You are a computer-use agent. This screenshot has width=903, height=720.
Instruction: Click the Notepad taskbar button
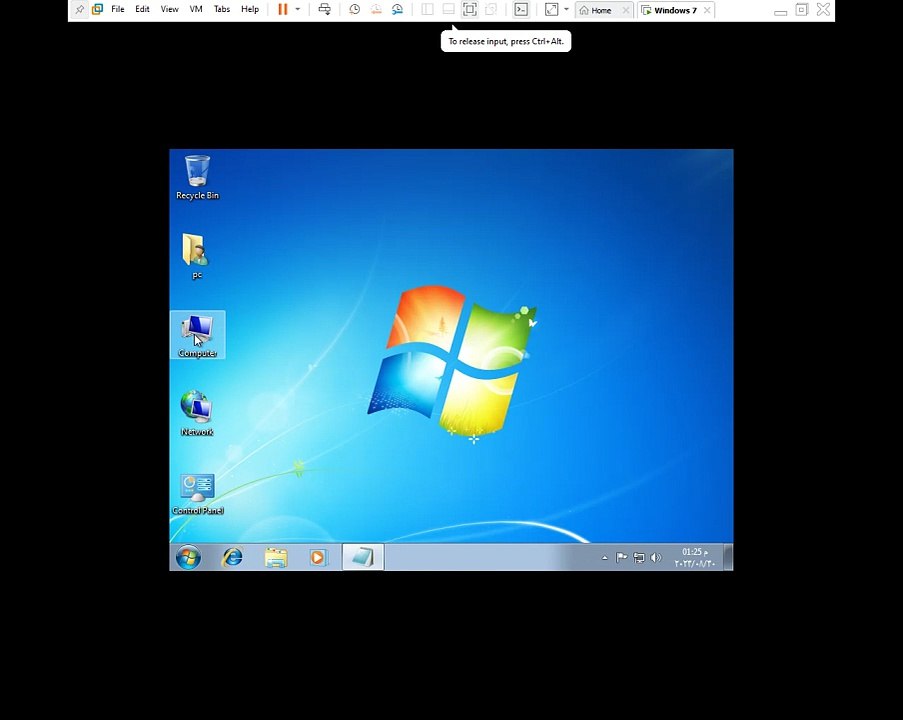(363, 557)
